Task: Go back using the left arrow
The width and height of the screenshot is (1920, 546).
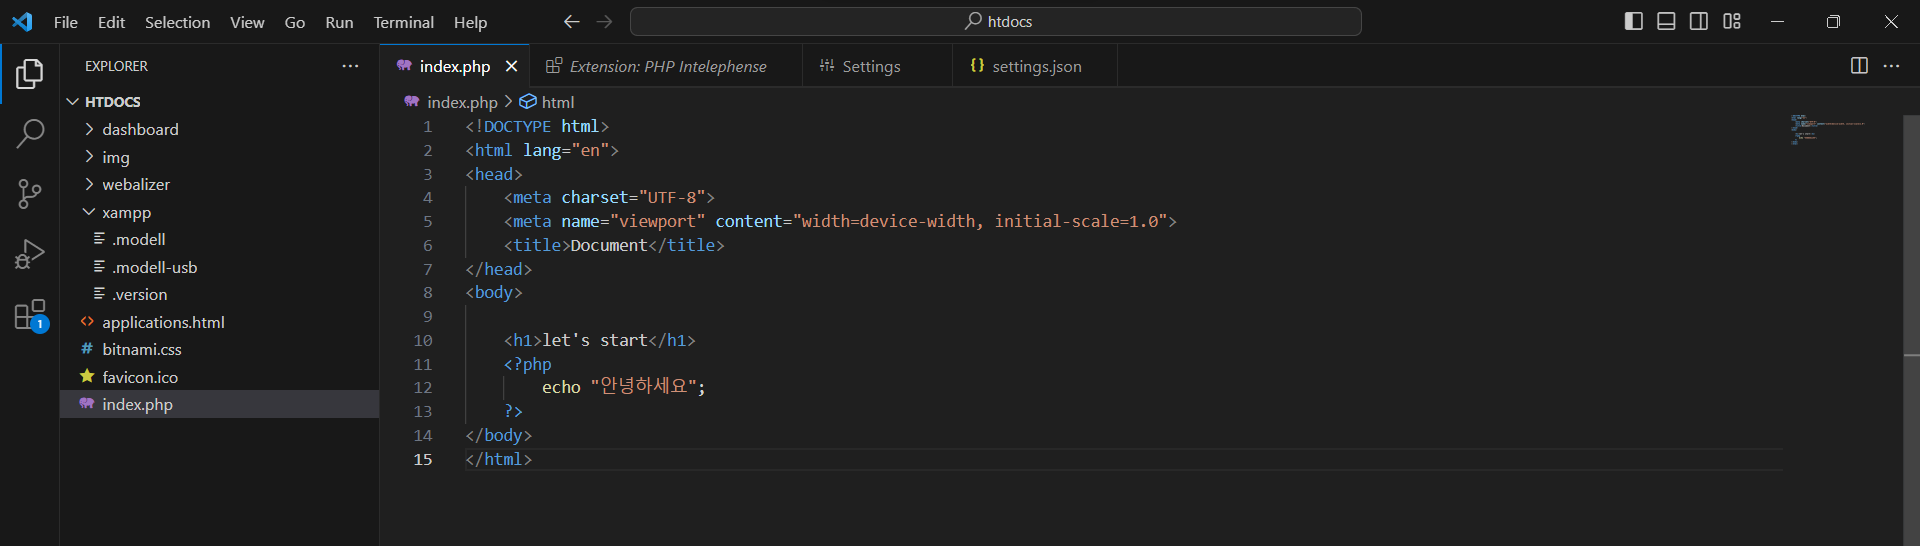Action: pos(571,22)
